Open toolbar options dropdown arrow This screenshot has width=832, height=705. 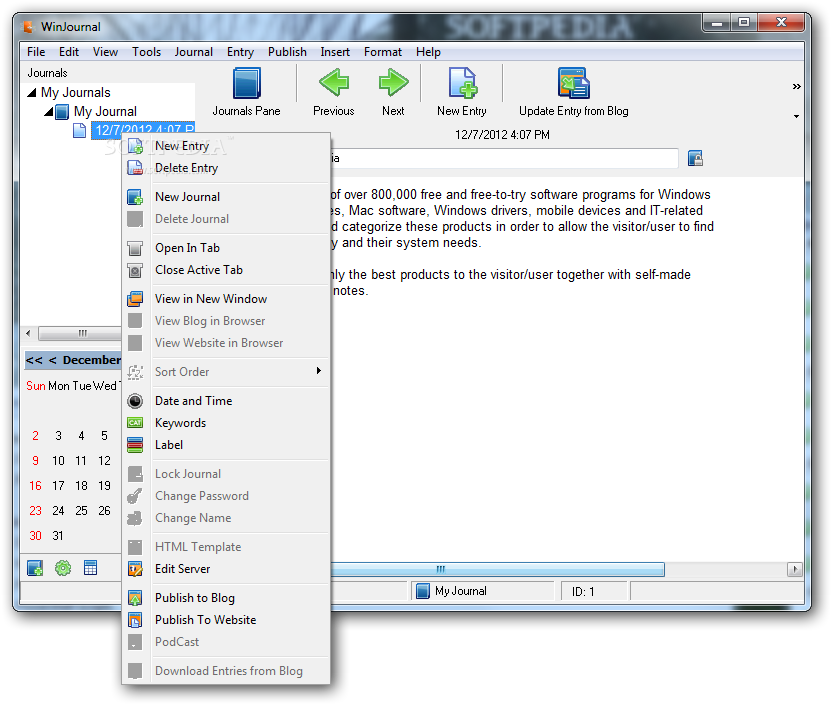(796, 116)
